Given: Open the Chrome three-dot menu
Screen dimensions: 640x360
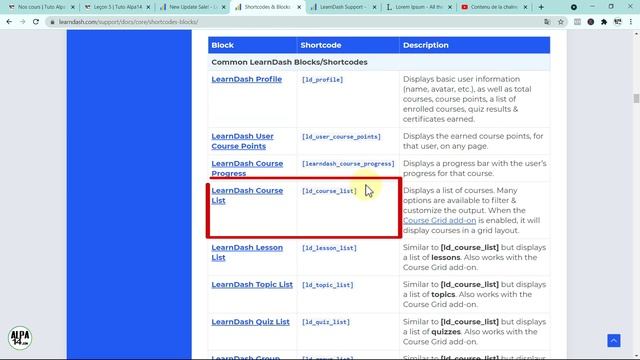Looking at the screenshot, I should pos(631,22).
